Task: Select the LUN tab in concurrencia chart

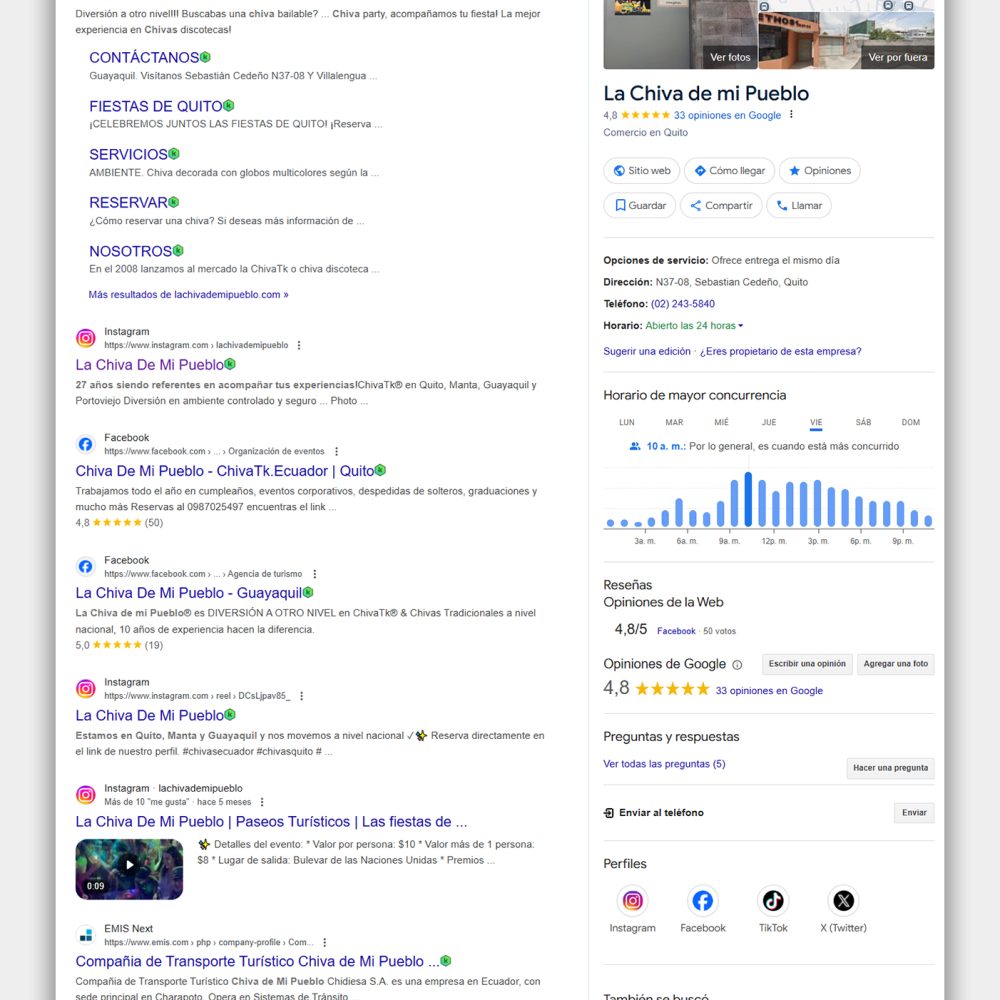Action: (626, 422)
